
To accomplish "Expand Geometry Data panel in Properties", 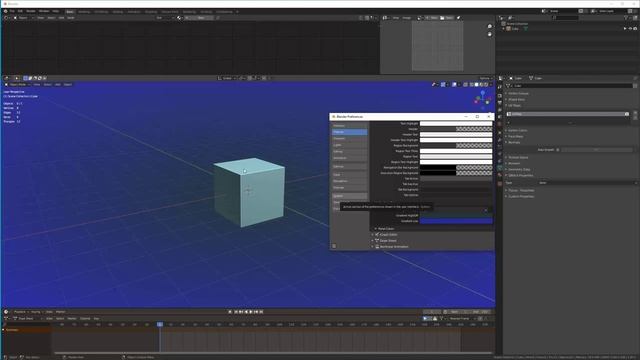I will pyautogui.click(x=518, y=169).
